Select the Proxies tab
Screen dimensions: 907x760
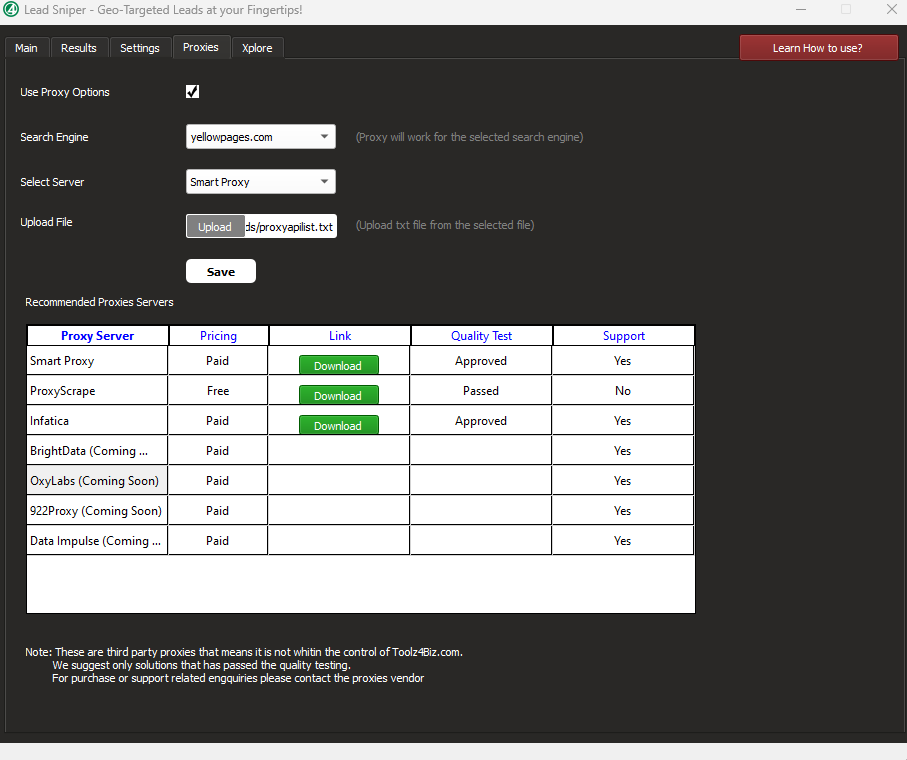coord(201,47)
